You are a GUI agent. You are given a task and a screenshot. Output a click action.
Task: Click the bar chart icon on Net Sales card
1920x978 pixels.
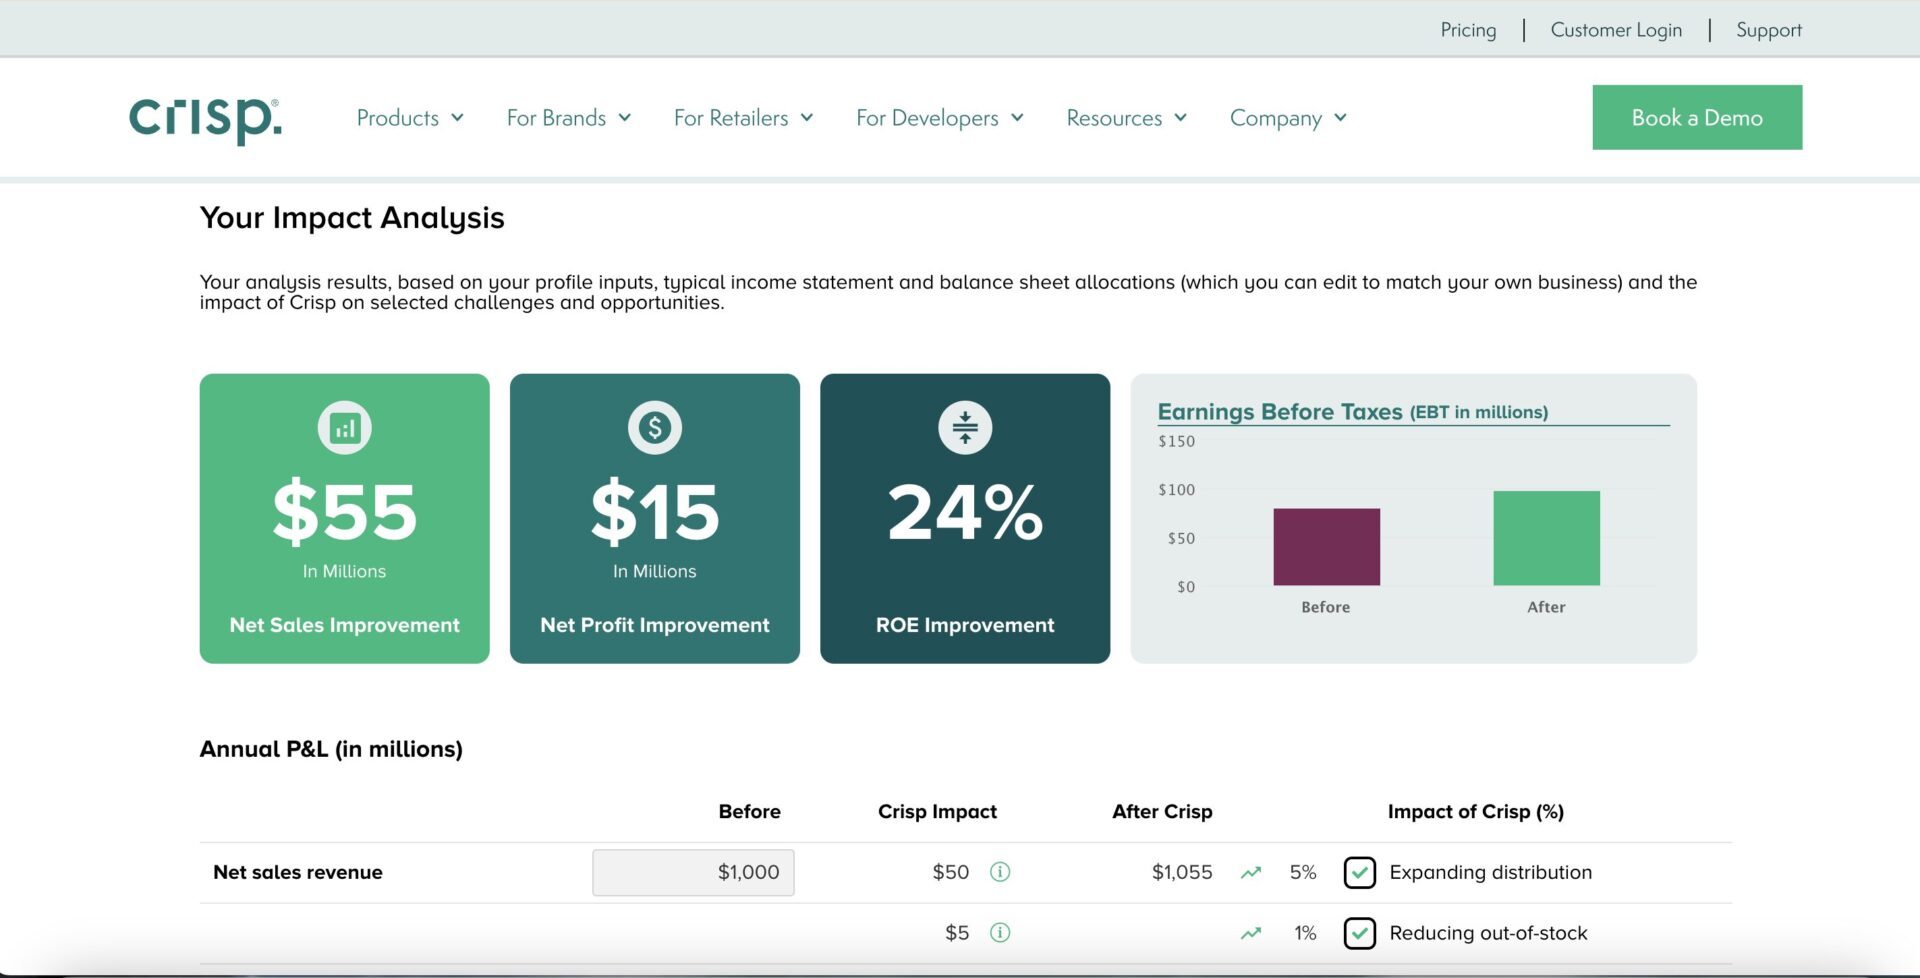tap(345, 428)
